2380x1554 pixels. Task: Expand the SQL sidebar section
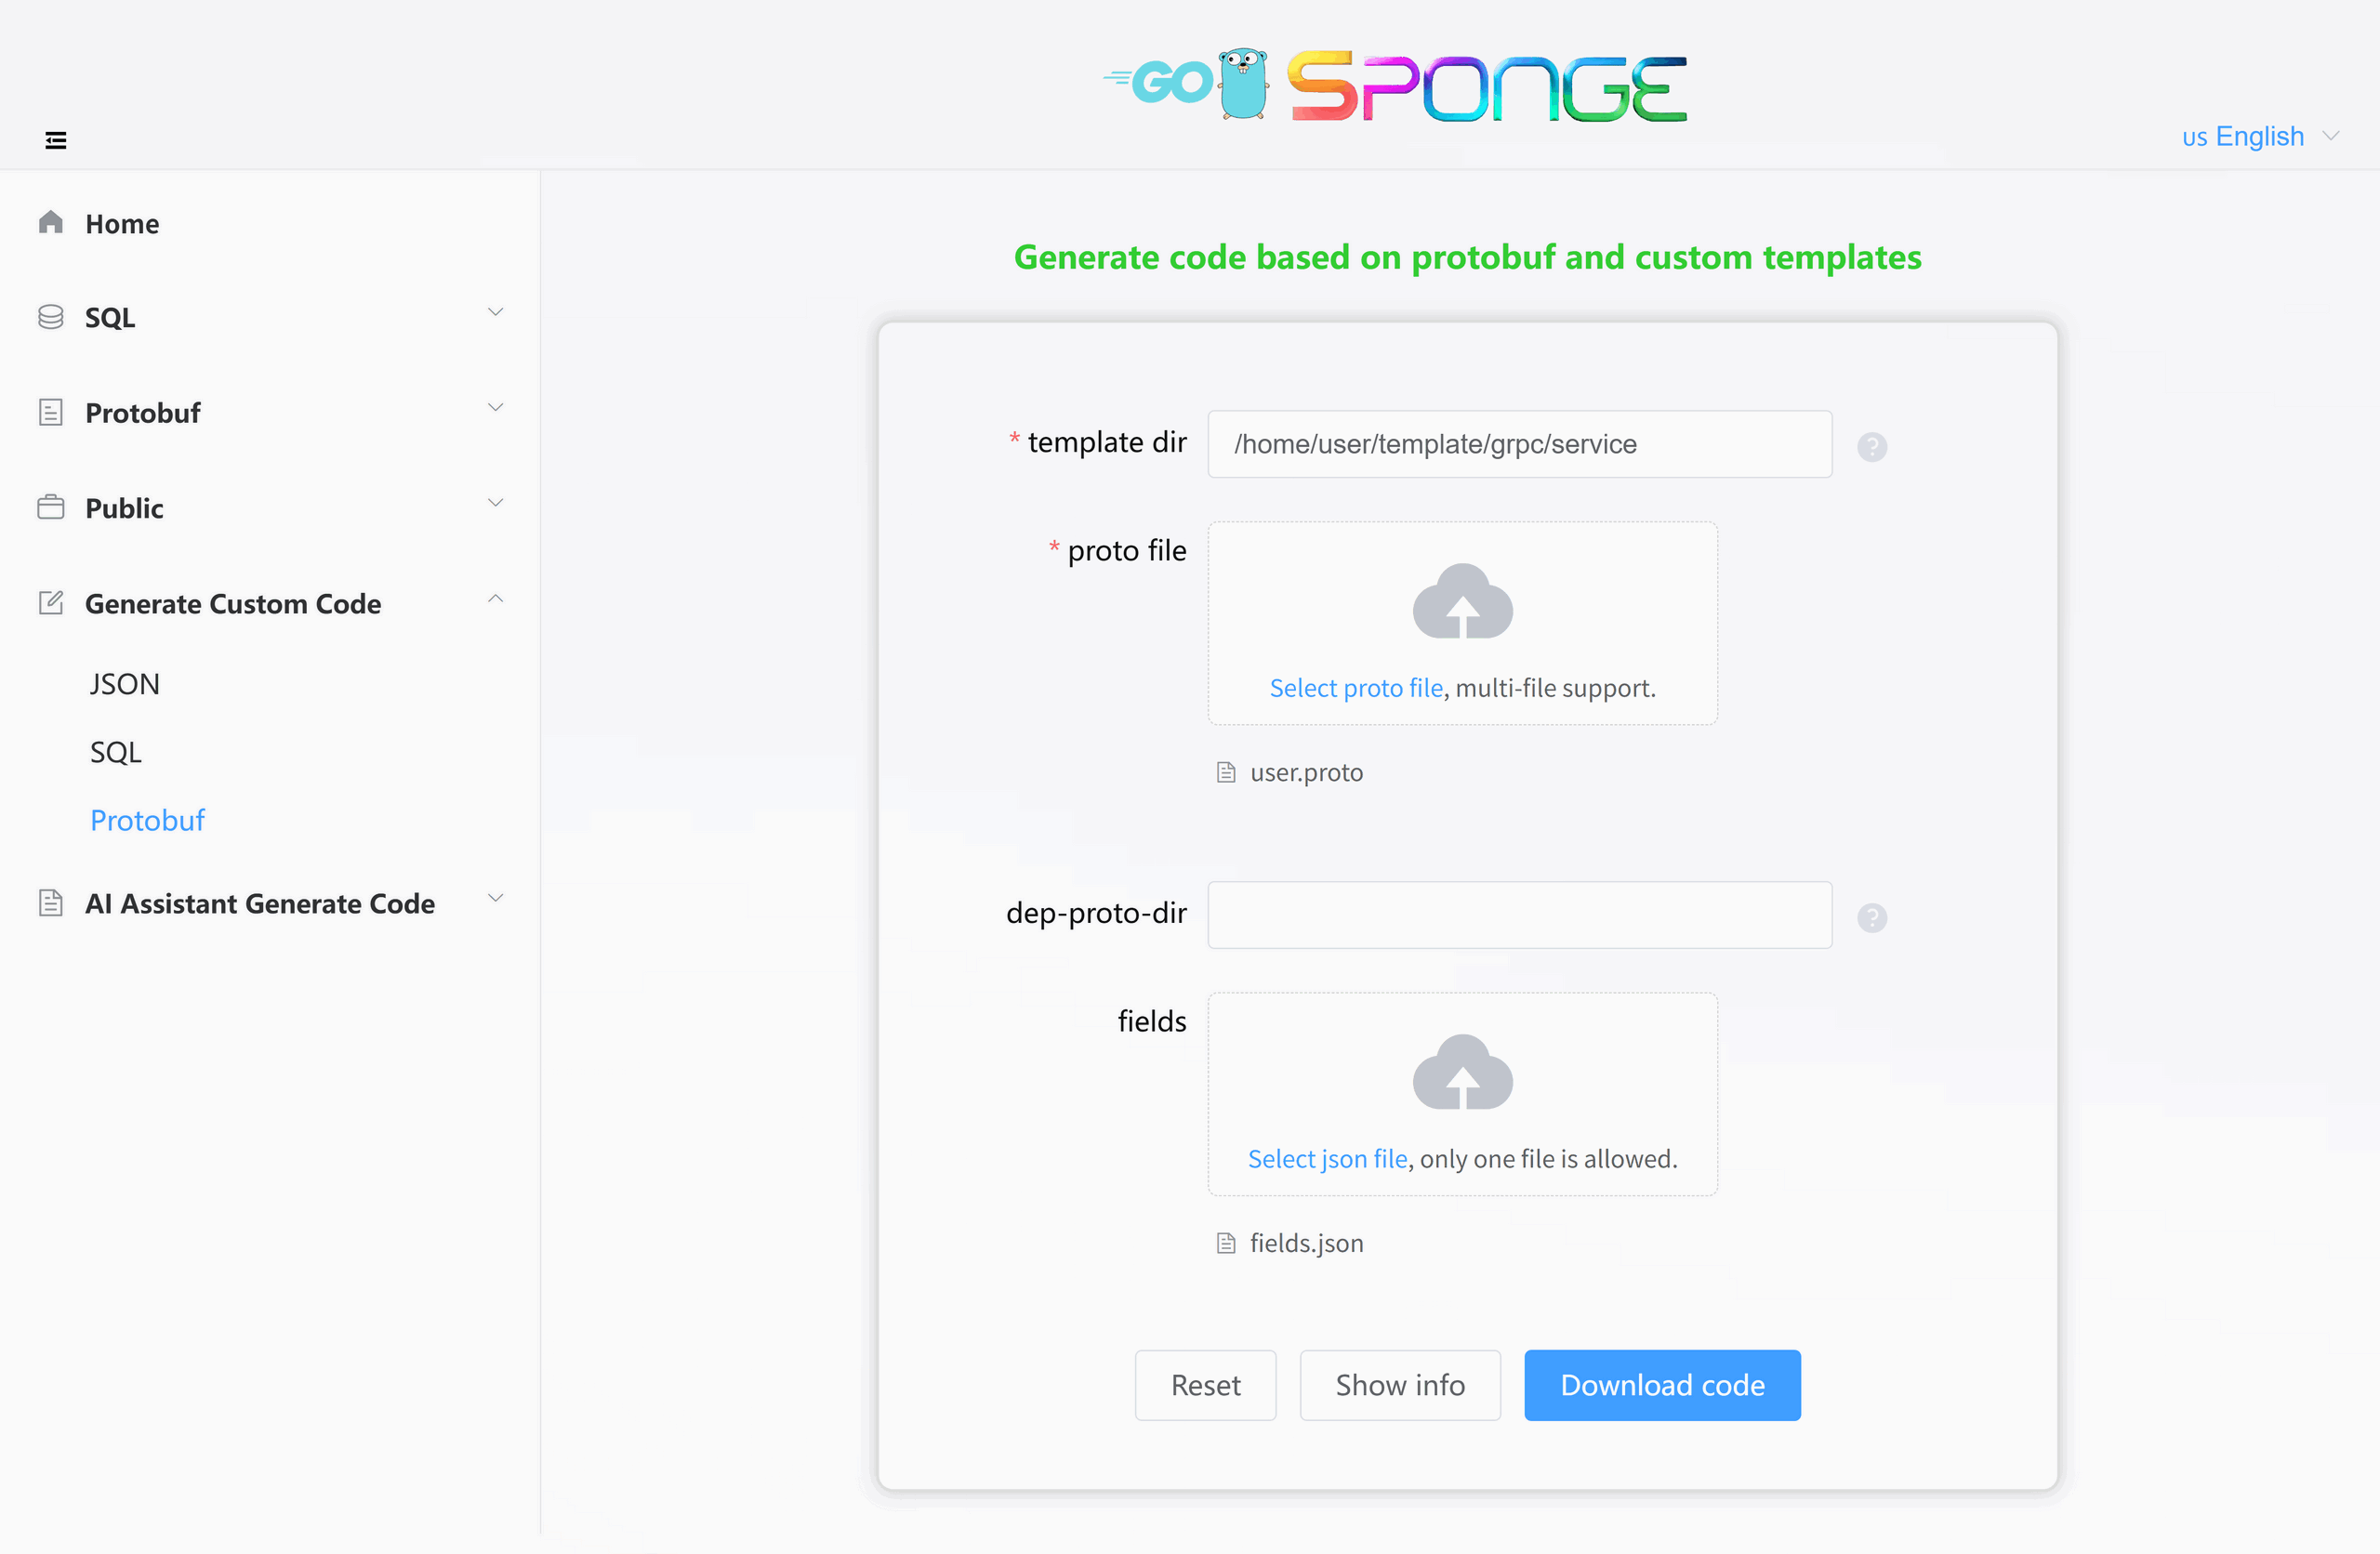point(270,317)
